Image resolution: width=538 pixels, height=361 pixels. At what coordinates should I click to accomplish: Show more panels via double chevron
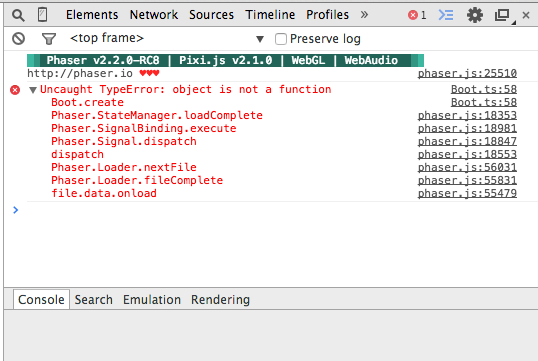tap(364, 15)
